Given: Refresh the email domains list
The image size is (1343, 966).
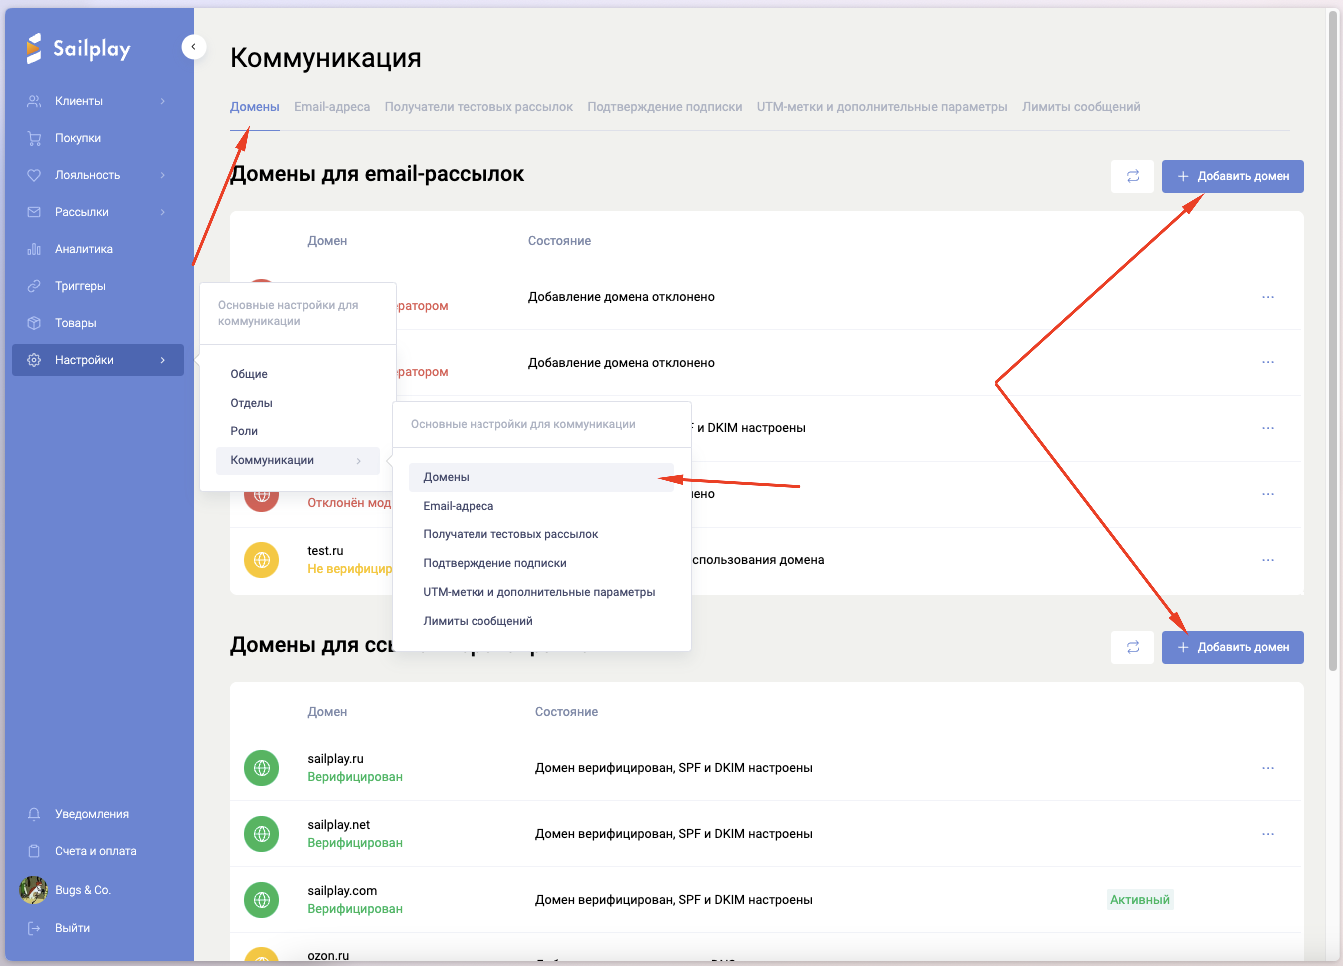Looking at the screenshot, I should tap(1132, 176).
